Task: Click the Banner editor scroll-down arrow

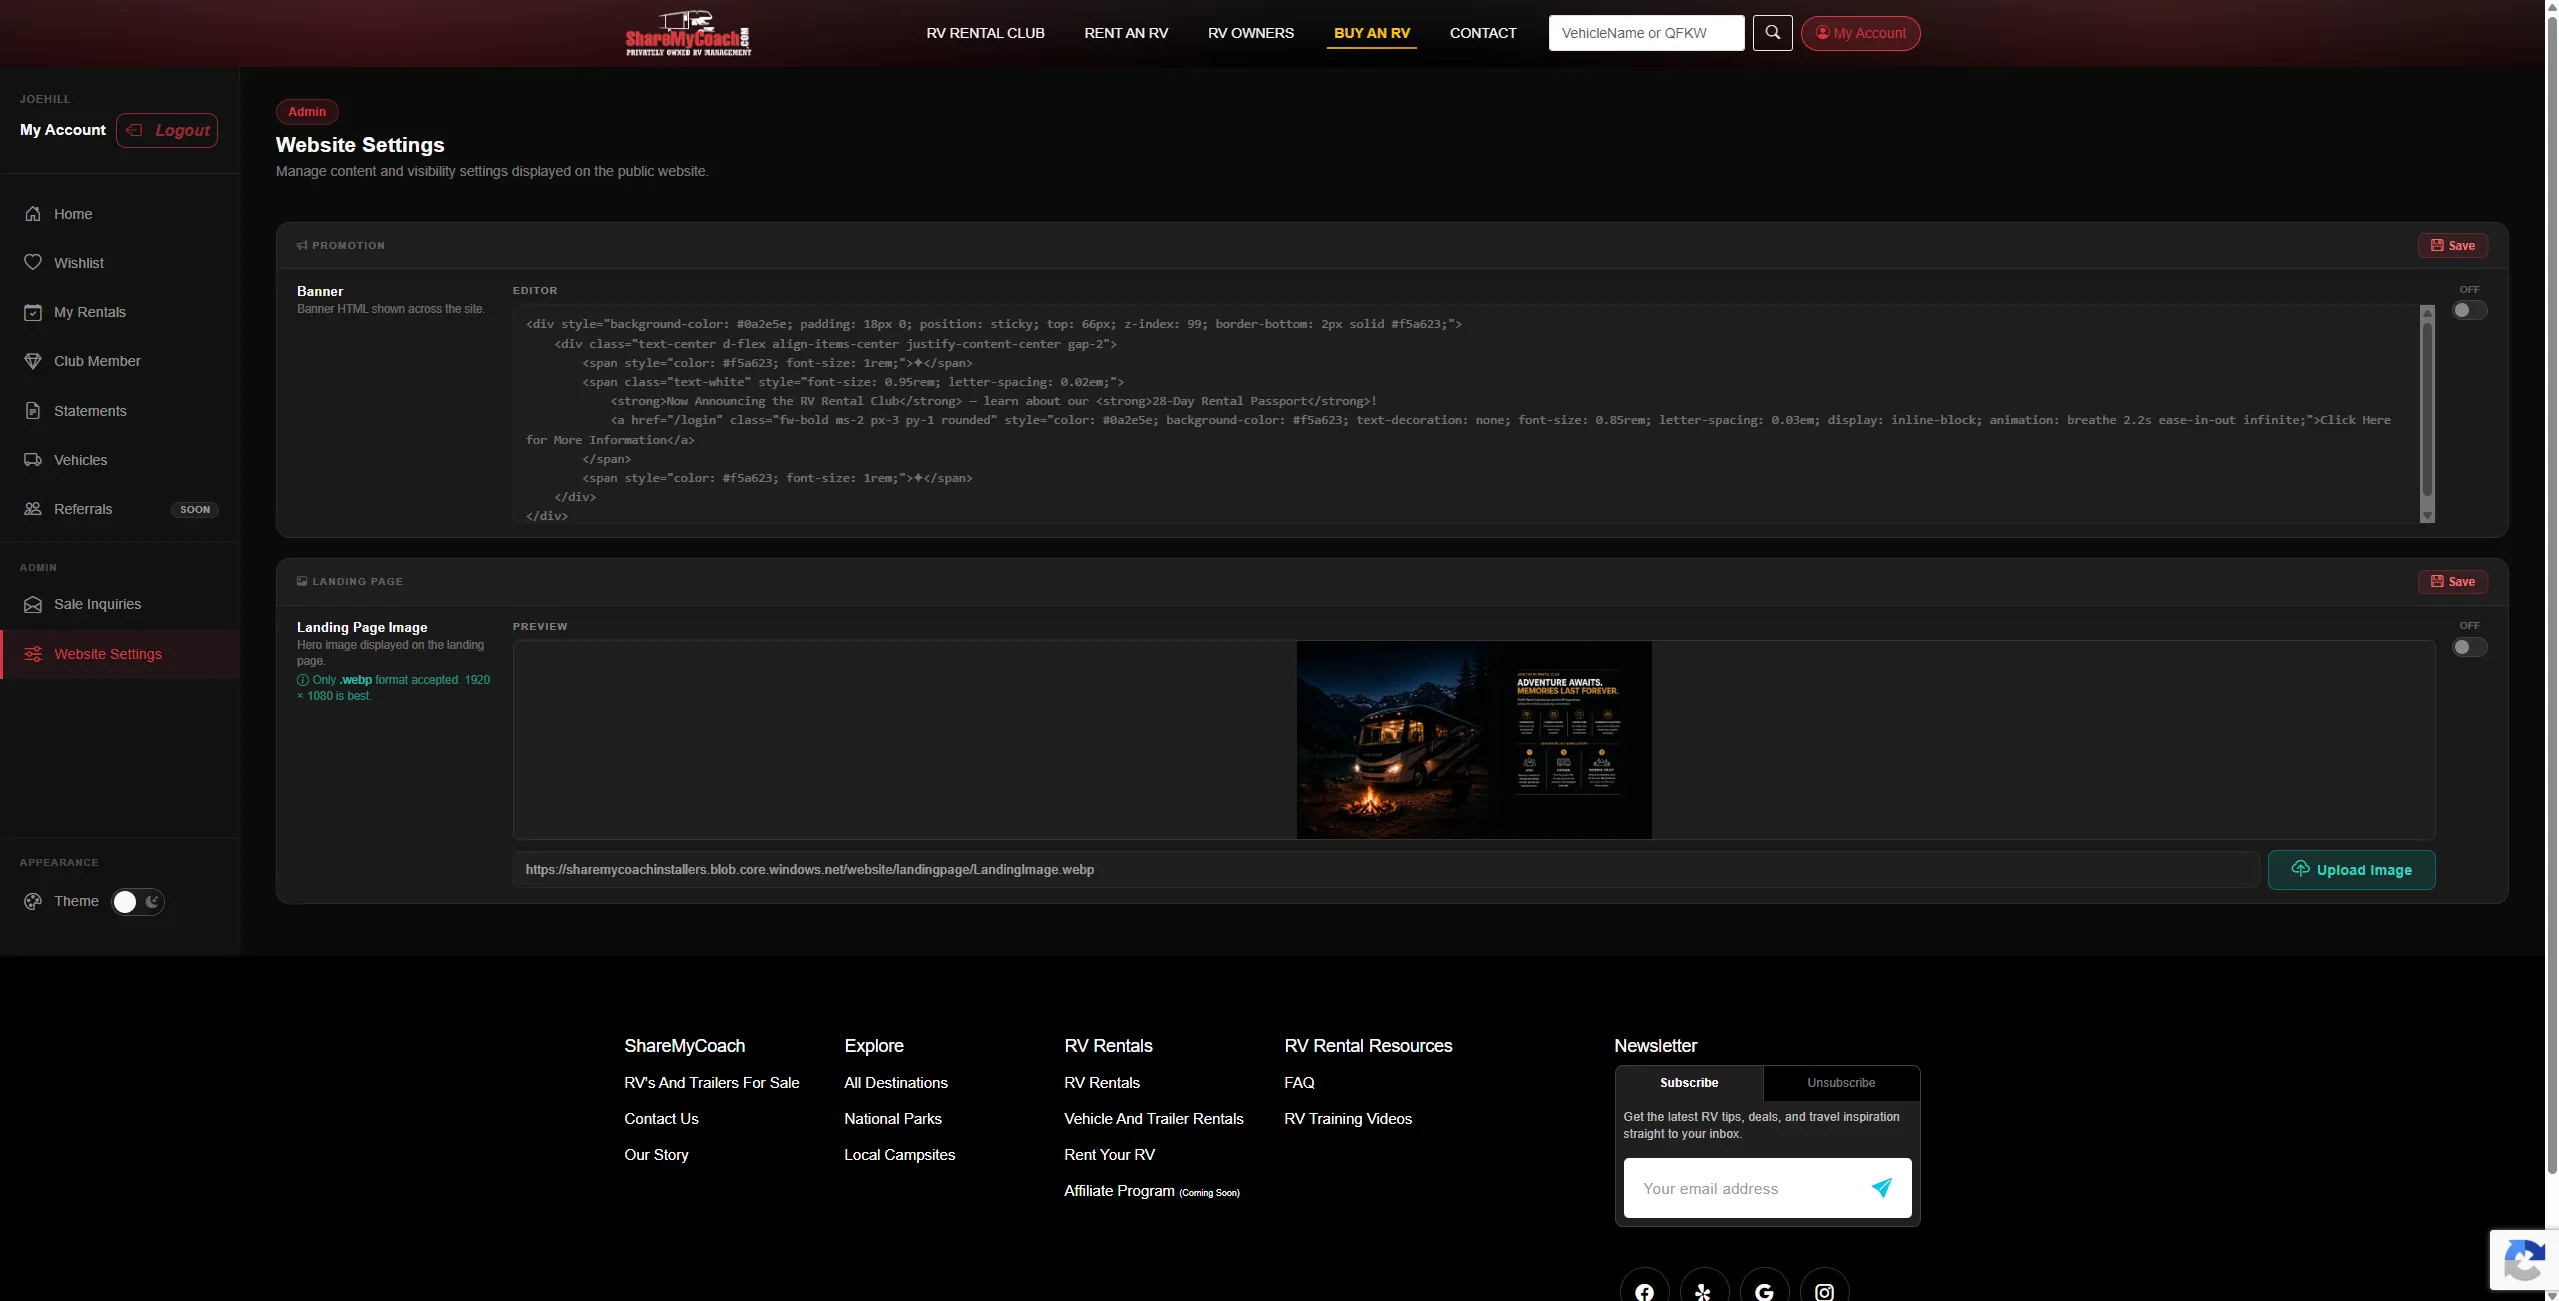Action: [2427, 516]
